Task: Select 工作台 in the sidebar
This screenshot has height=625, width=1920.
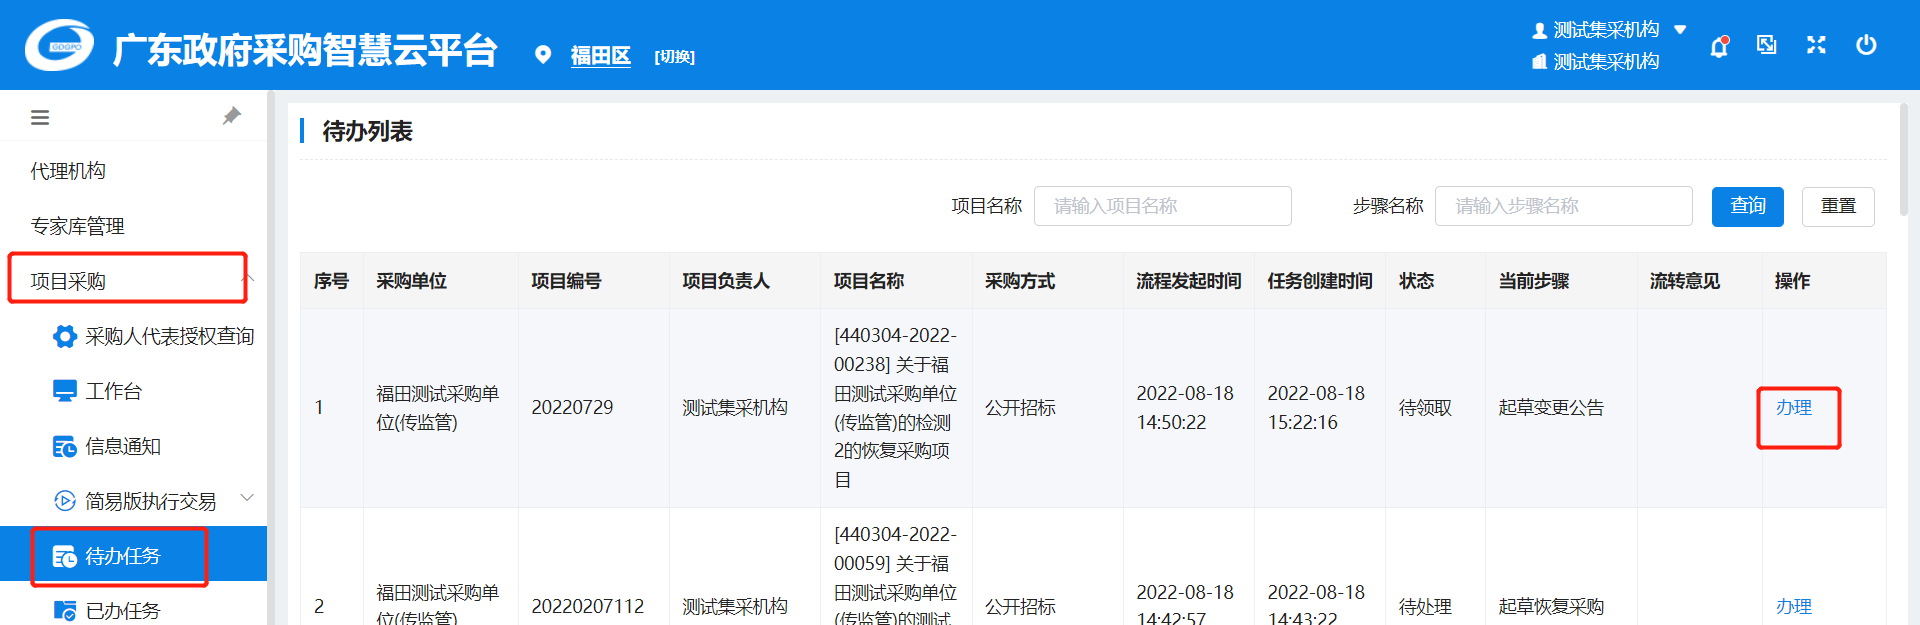Action: tap(113, 391)
